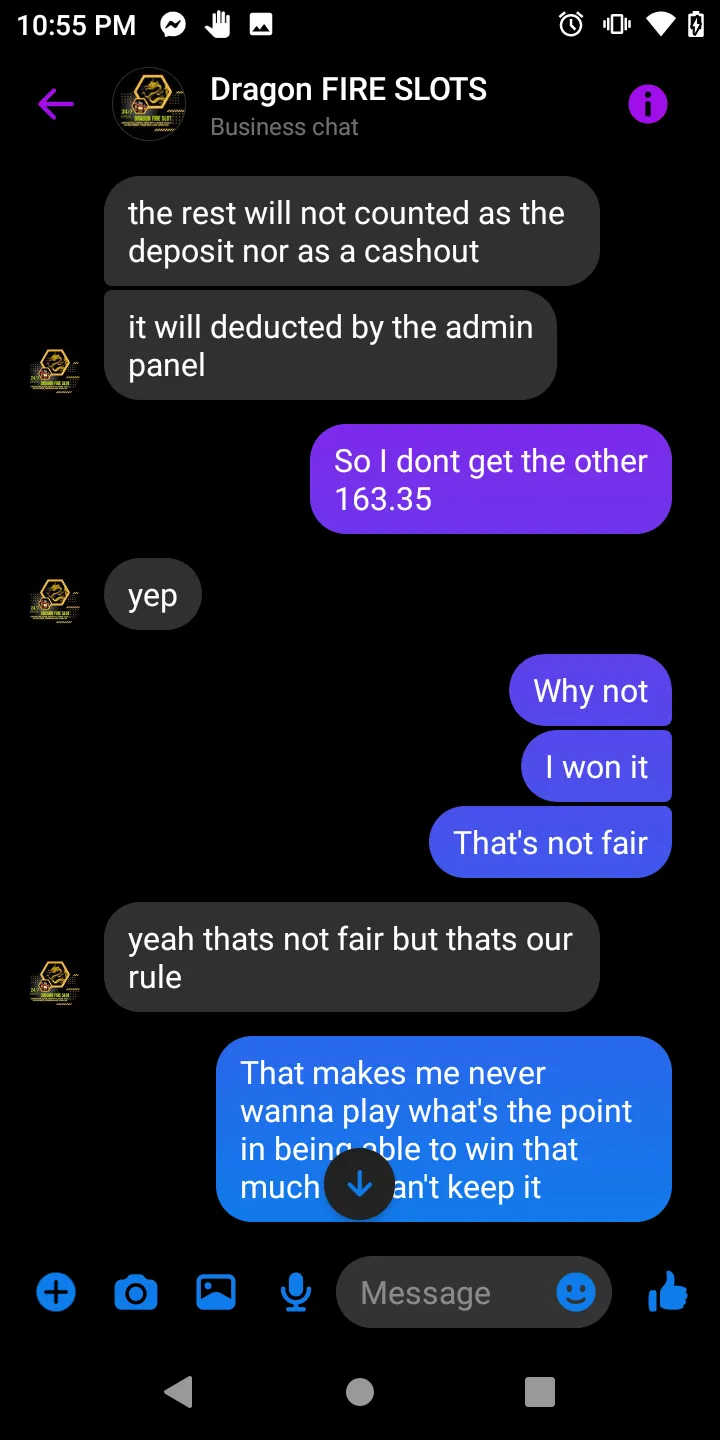The height and width of the screenshot is (1440, 720).
Task: Open the camera from the message bar
Action: tap(136, 1293)
